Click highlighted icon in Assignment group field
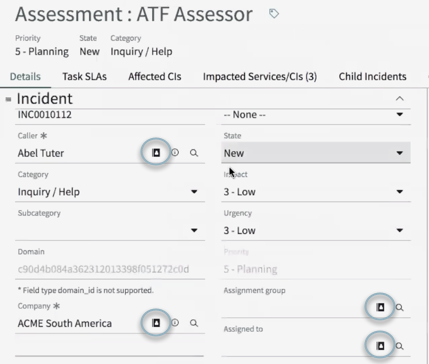 (380, 307)
